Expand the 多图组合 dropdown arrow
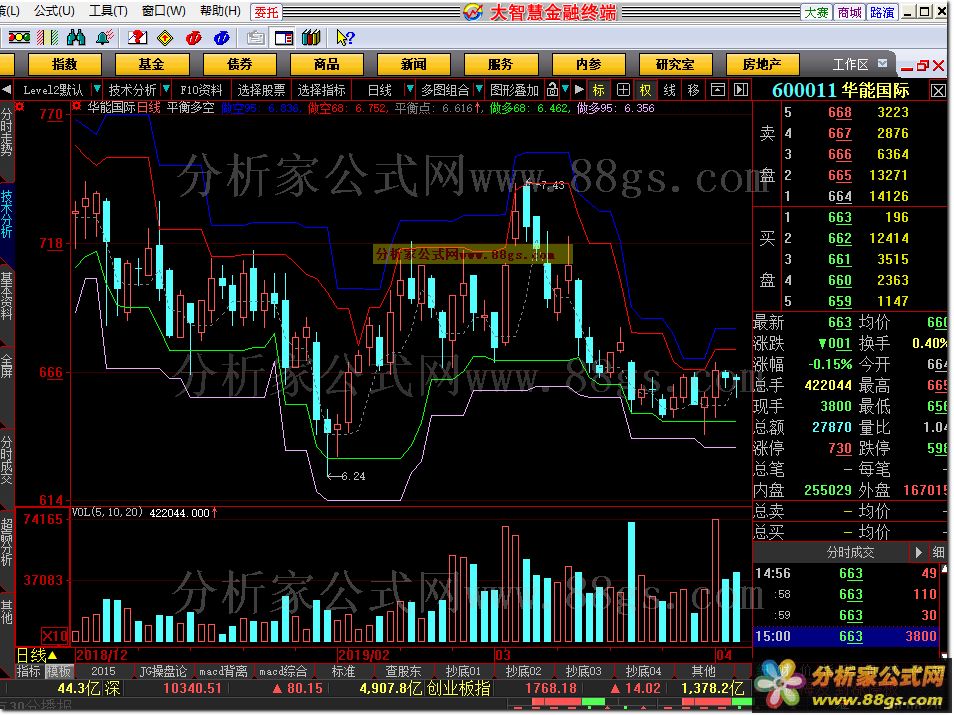The image size is (954, 715). click(479, 90)
